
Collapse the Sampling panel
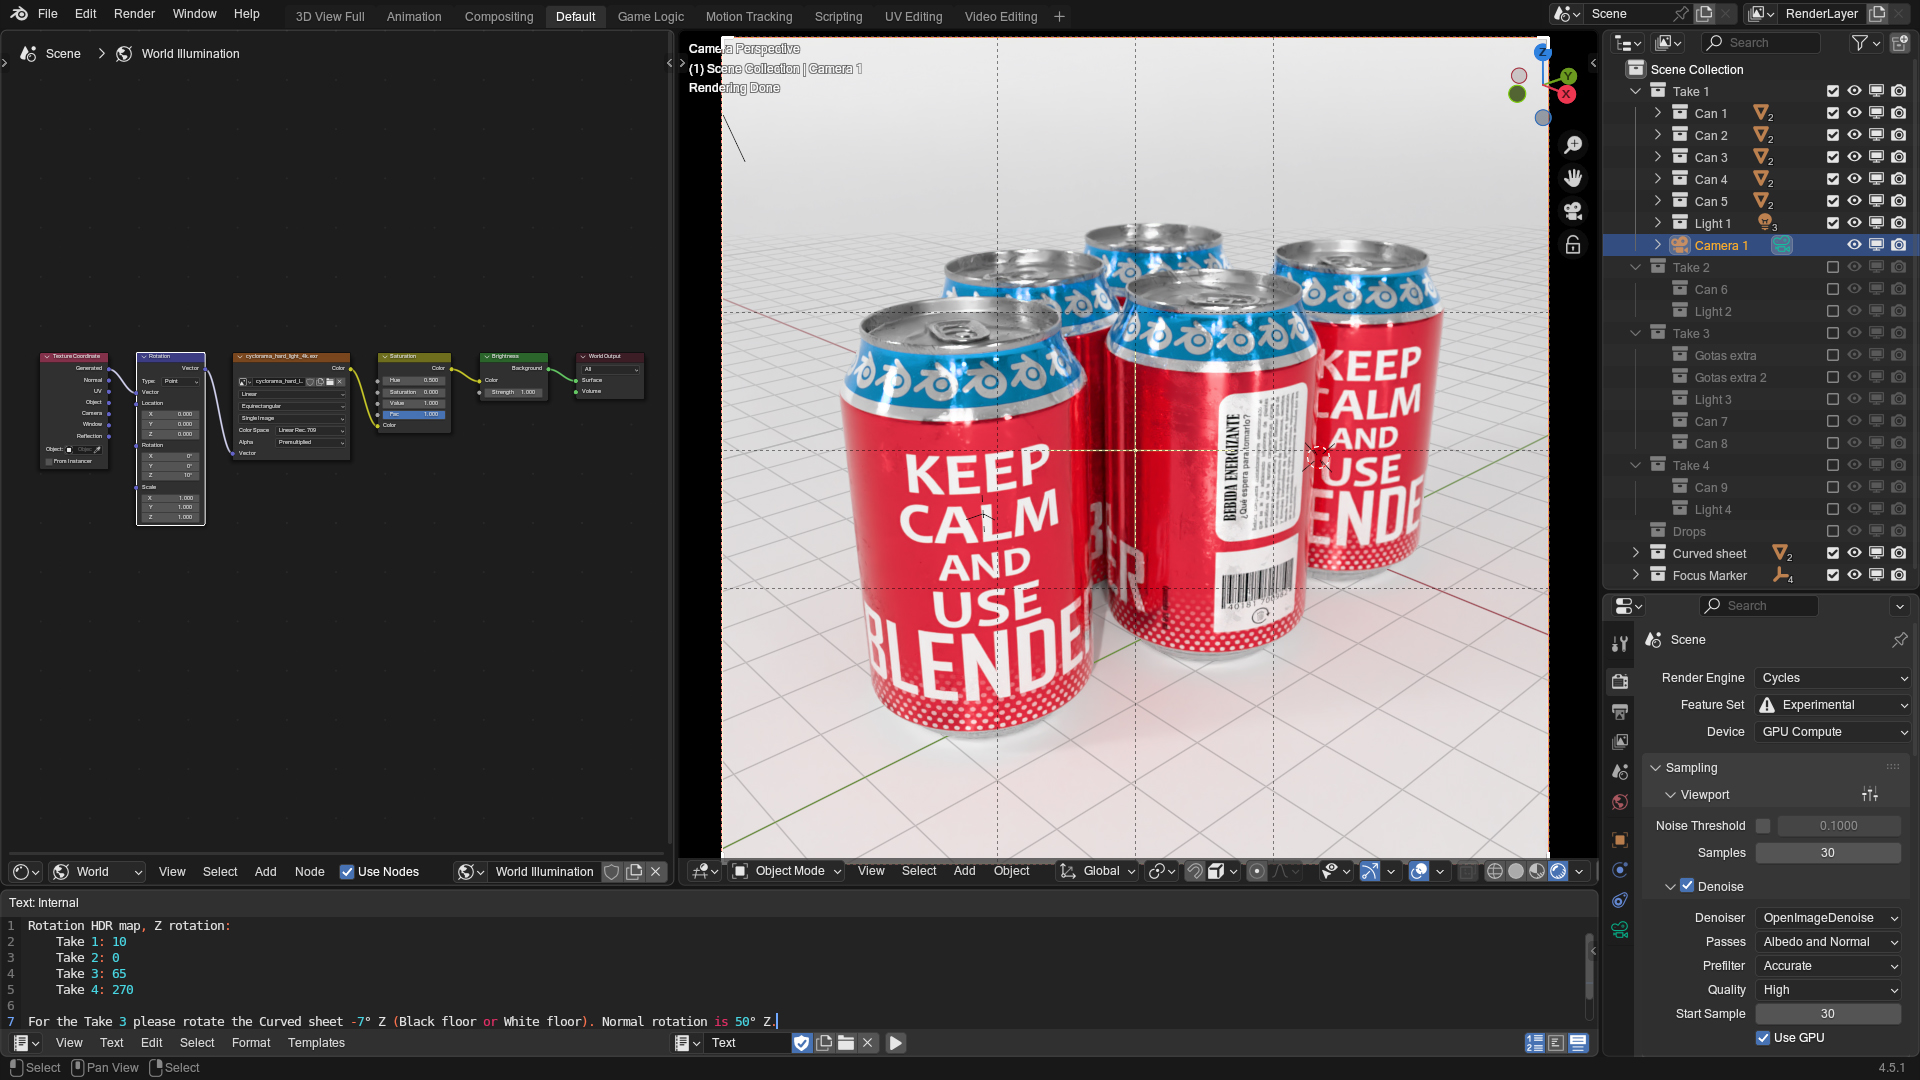[x=1691, y=768]
